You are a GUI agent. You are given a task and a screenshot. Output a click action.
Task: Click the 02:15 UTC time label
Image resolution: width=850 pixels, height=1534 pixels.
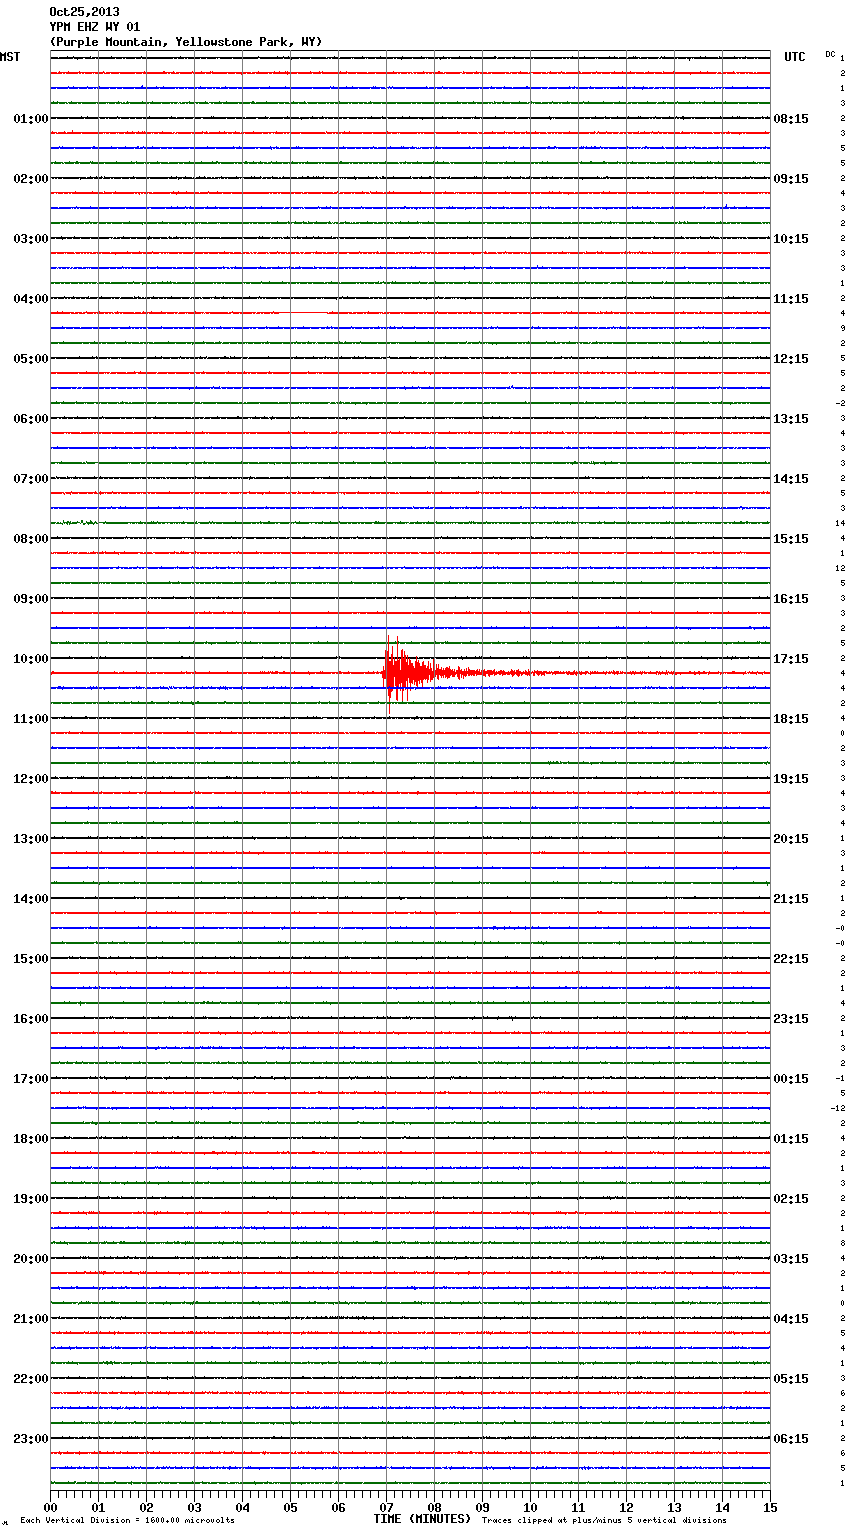click(791, 1199)
